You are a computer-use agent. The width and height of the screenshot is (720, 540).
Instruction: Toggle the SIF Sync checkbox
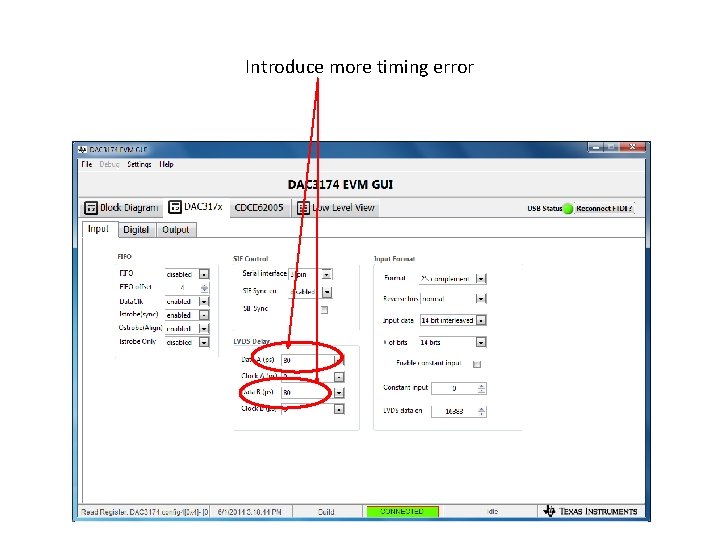coord(324,310)
